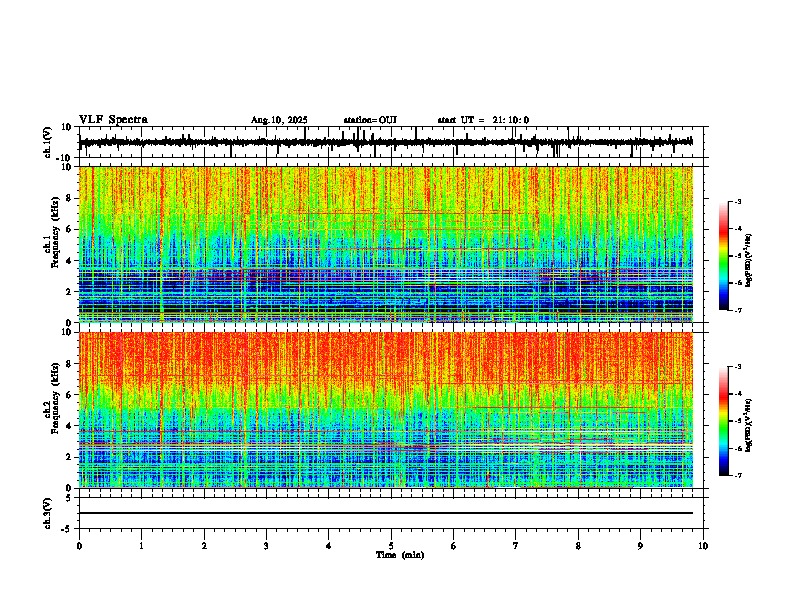Screen dimensions: 792x612
Task: Click the "9" tick label on time axis
Action: coord(640,546)
